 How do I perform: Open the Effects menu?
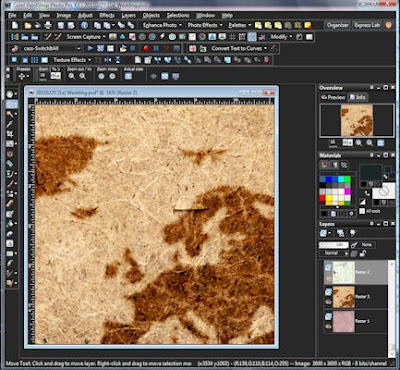click(107, 15)
